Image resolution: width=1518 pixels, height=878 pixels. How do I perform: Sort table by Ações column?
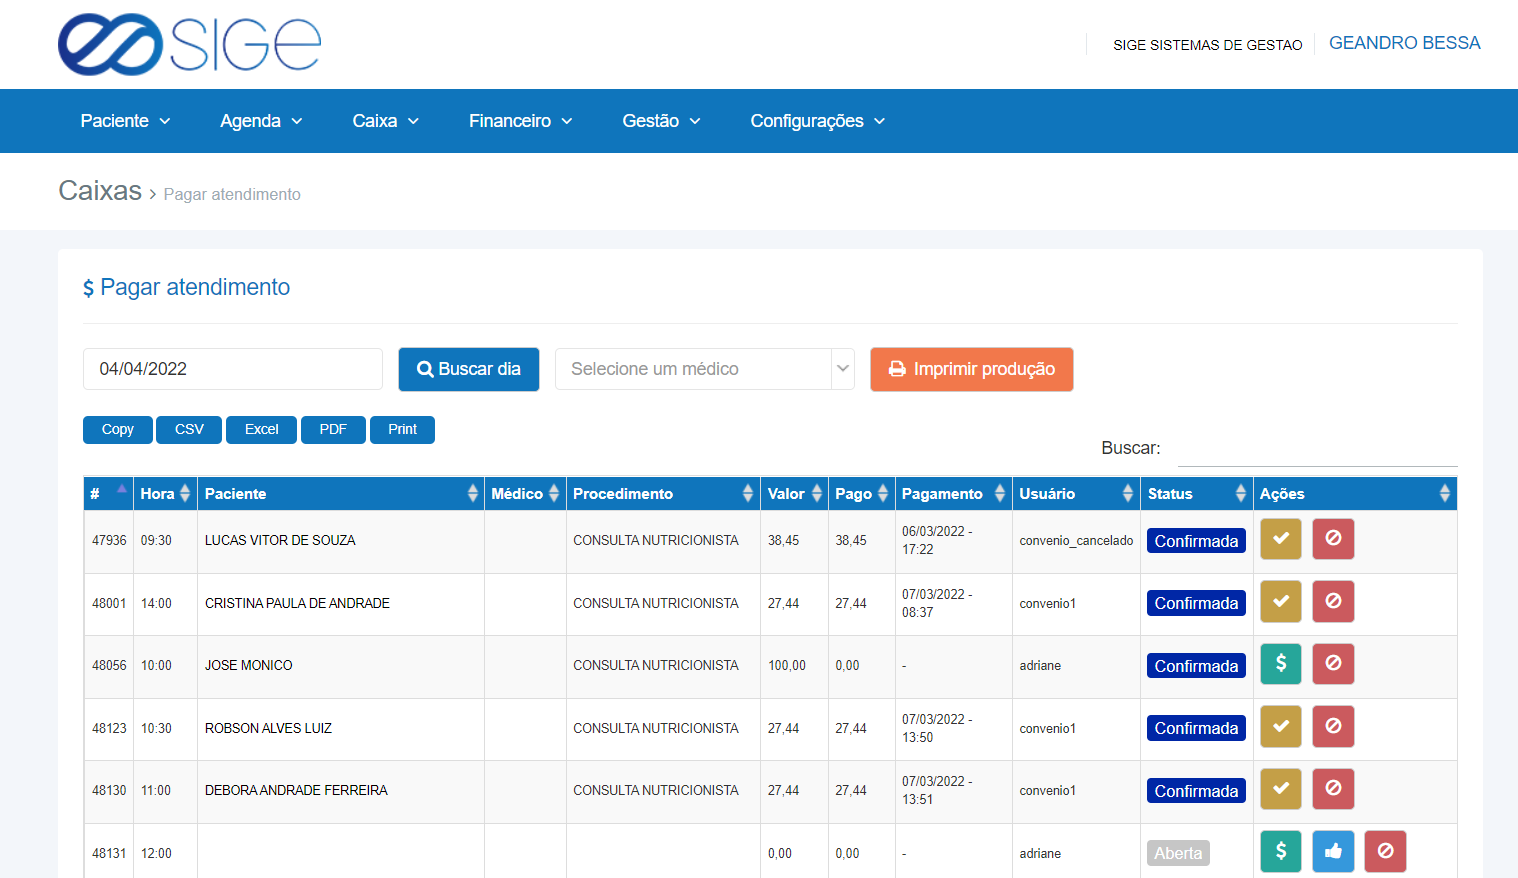[1355, 494]
